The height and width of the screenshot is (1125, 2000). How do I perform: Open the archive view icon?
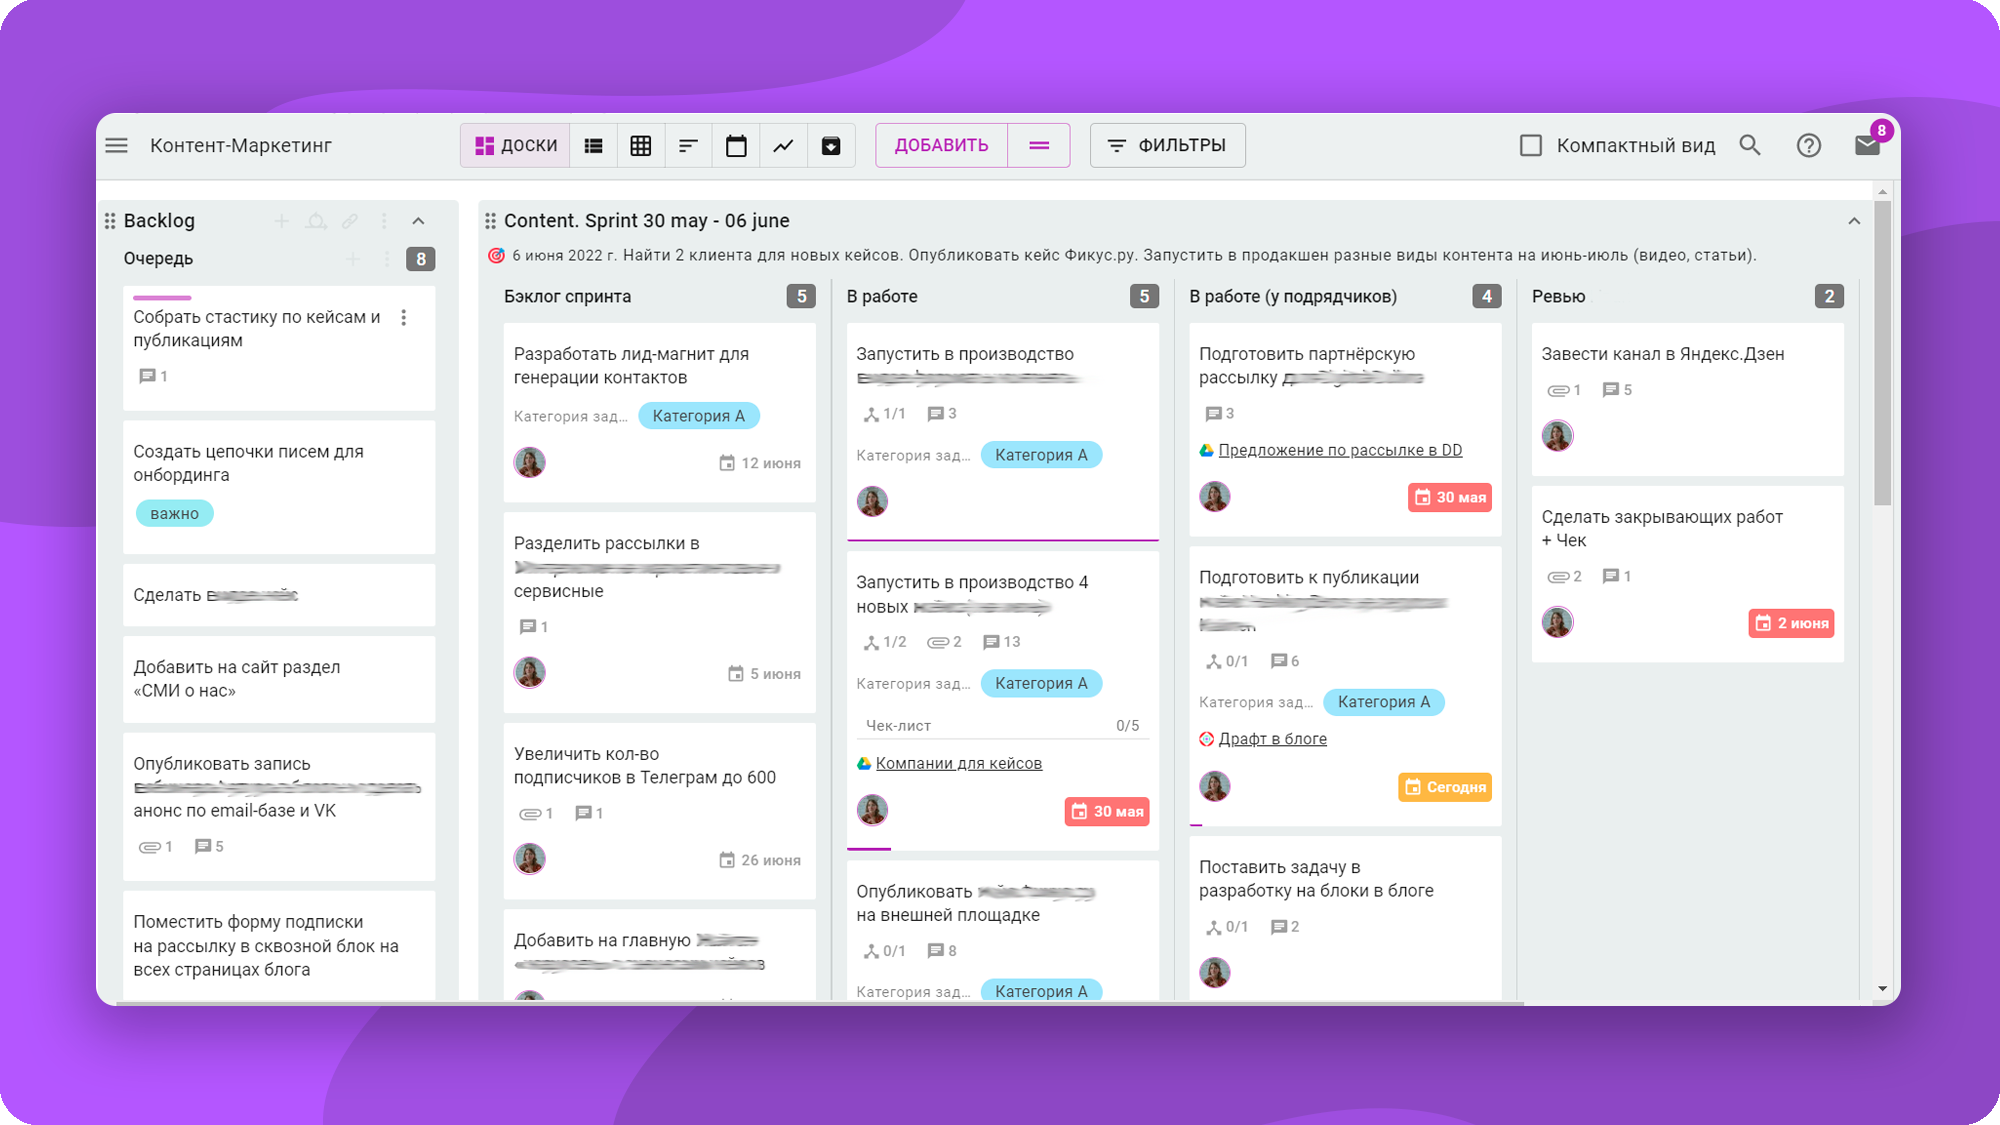point(831,146)
